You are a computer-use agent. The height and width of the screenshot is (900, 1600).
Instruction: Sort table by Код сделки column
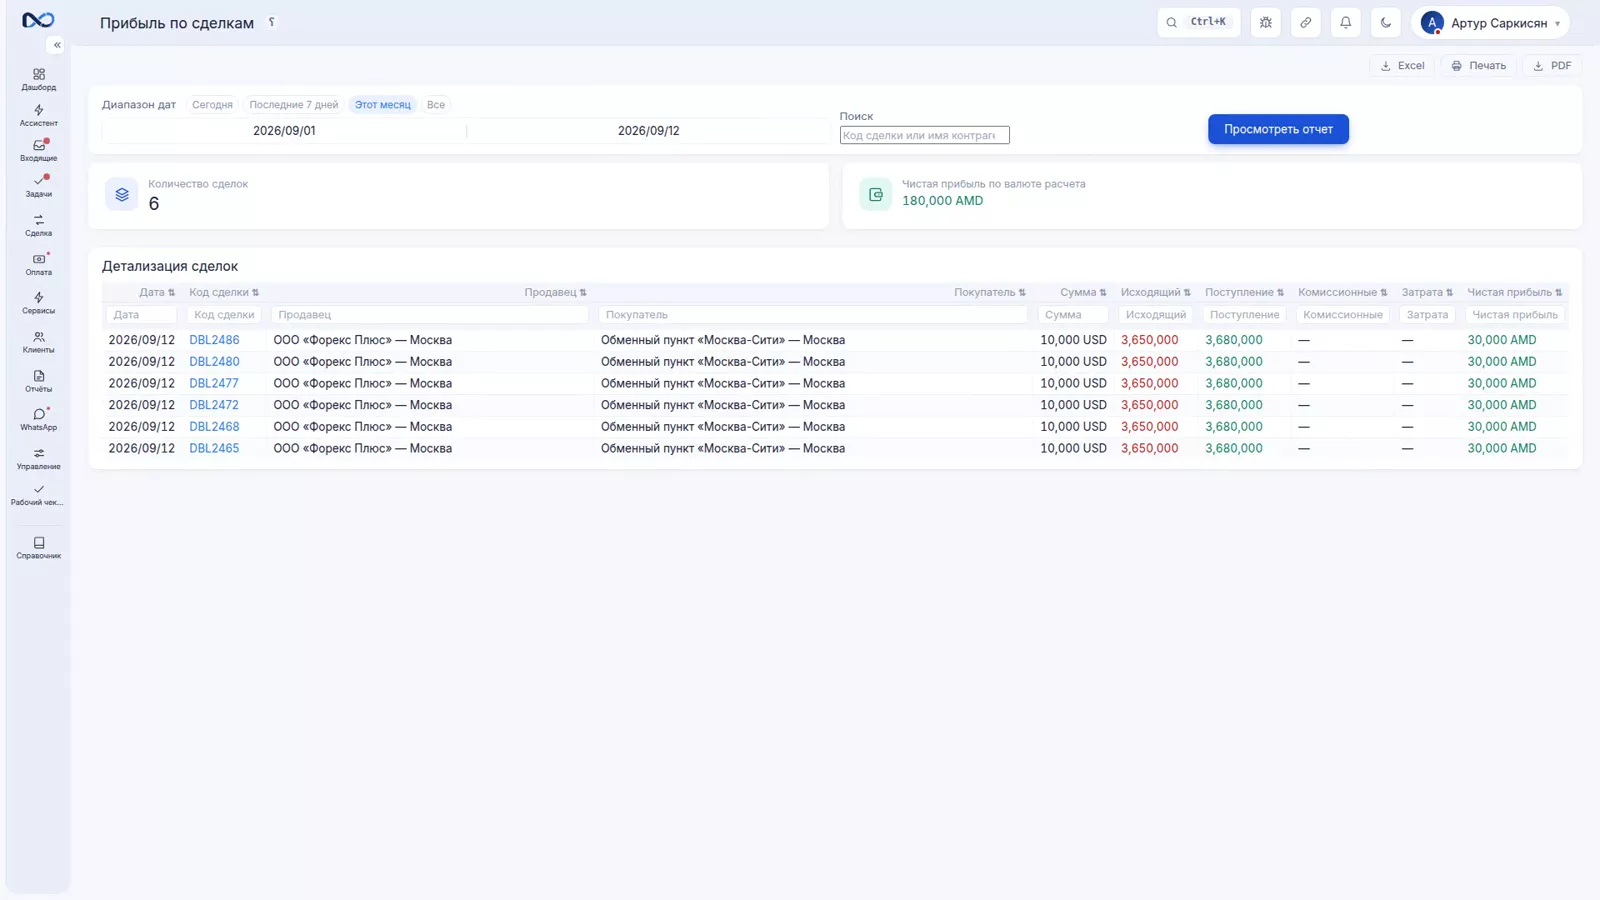click(224, 292)
